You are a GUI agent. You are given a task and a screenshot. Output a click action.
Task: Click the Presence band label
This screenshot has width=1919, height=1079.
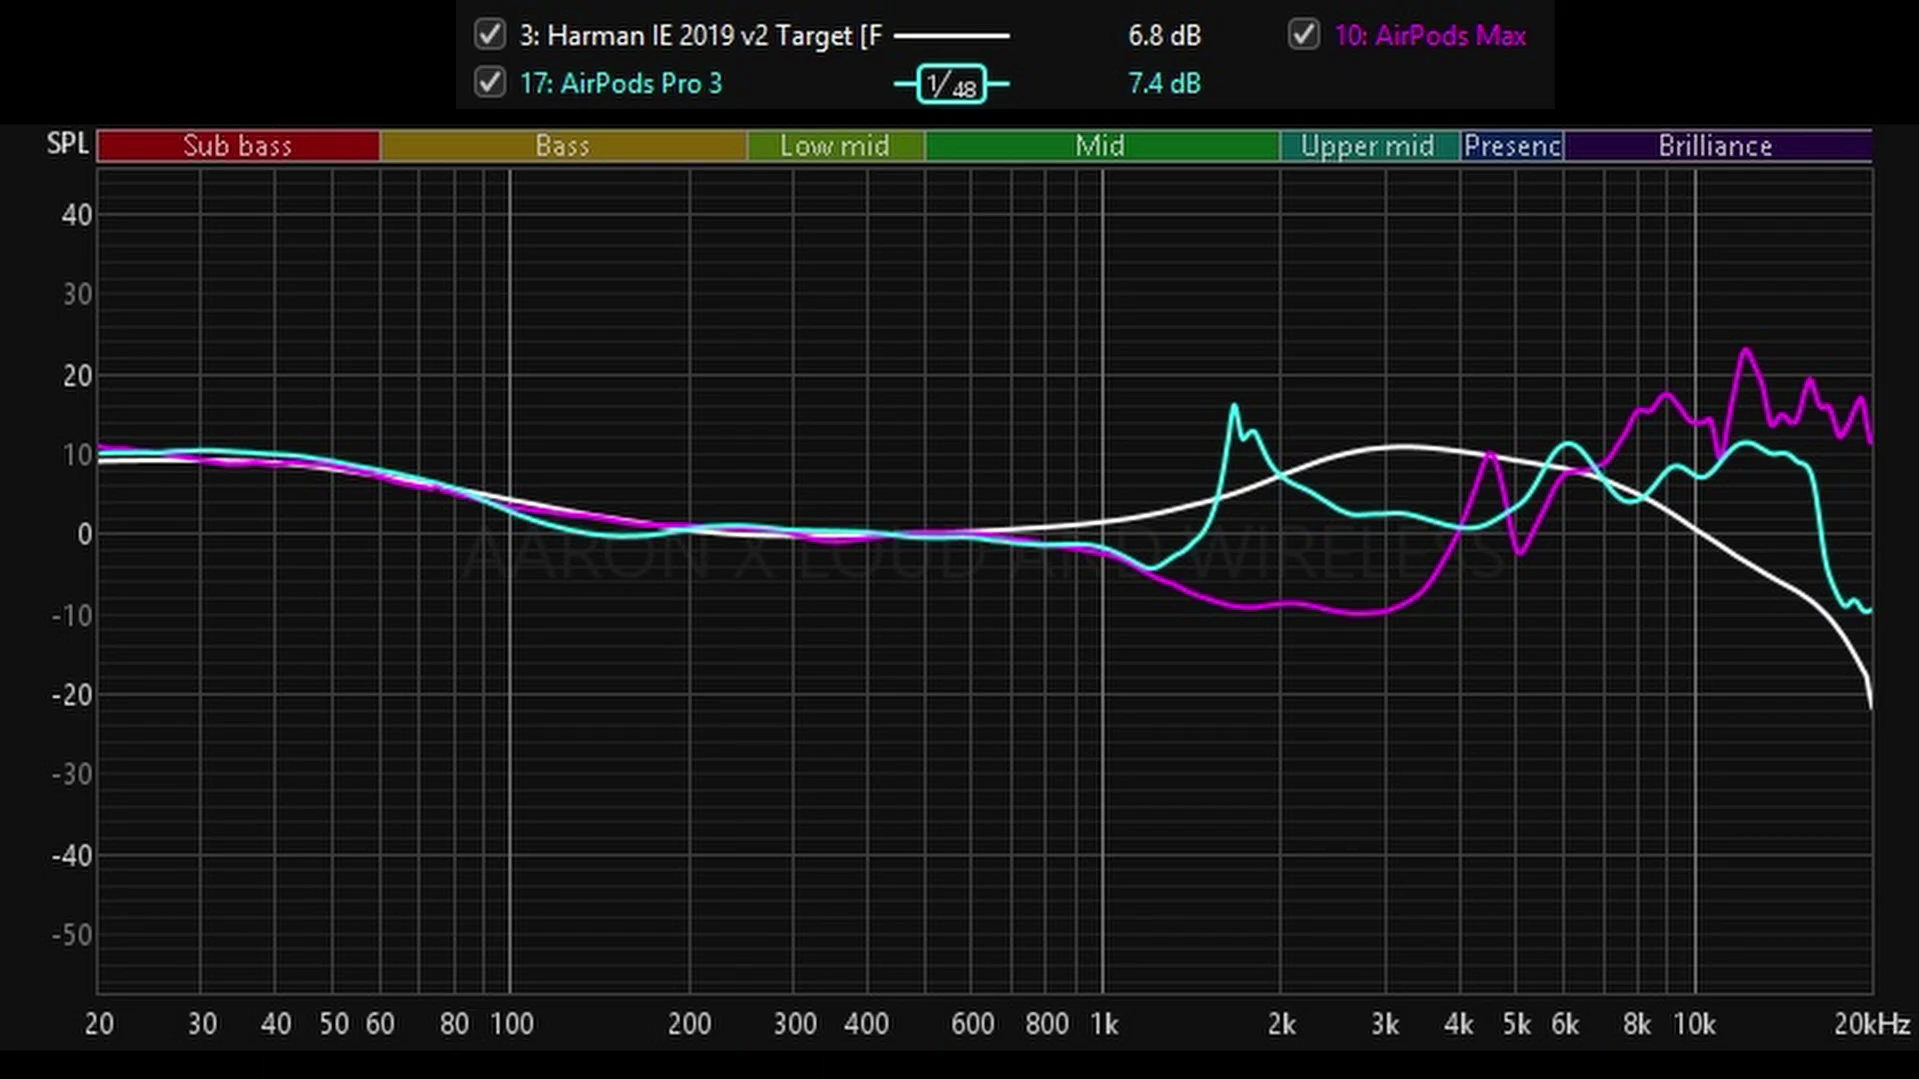point(1512,146)
